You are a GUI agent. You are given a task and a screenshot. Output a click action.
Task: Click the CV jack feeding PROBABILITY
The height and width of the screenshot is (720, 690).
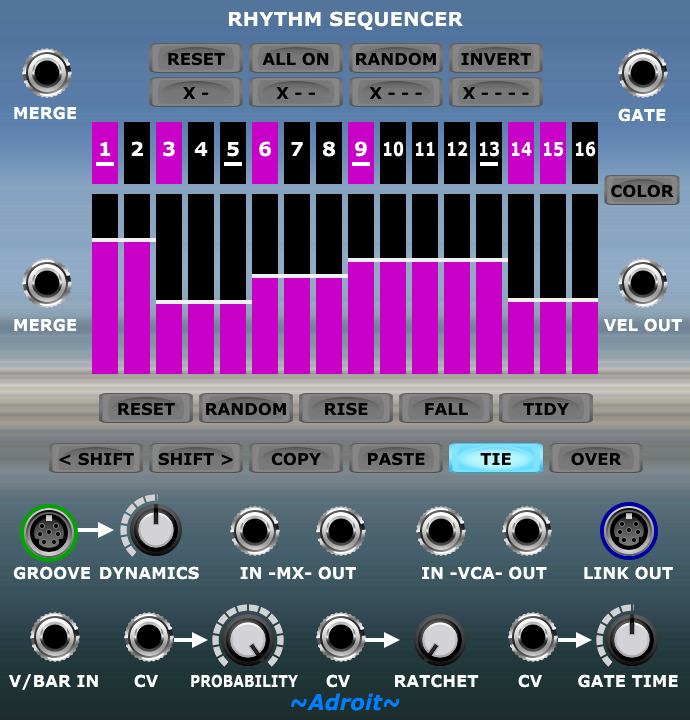[148, 637]
